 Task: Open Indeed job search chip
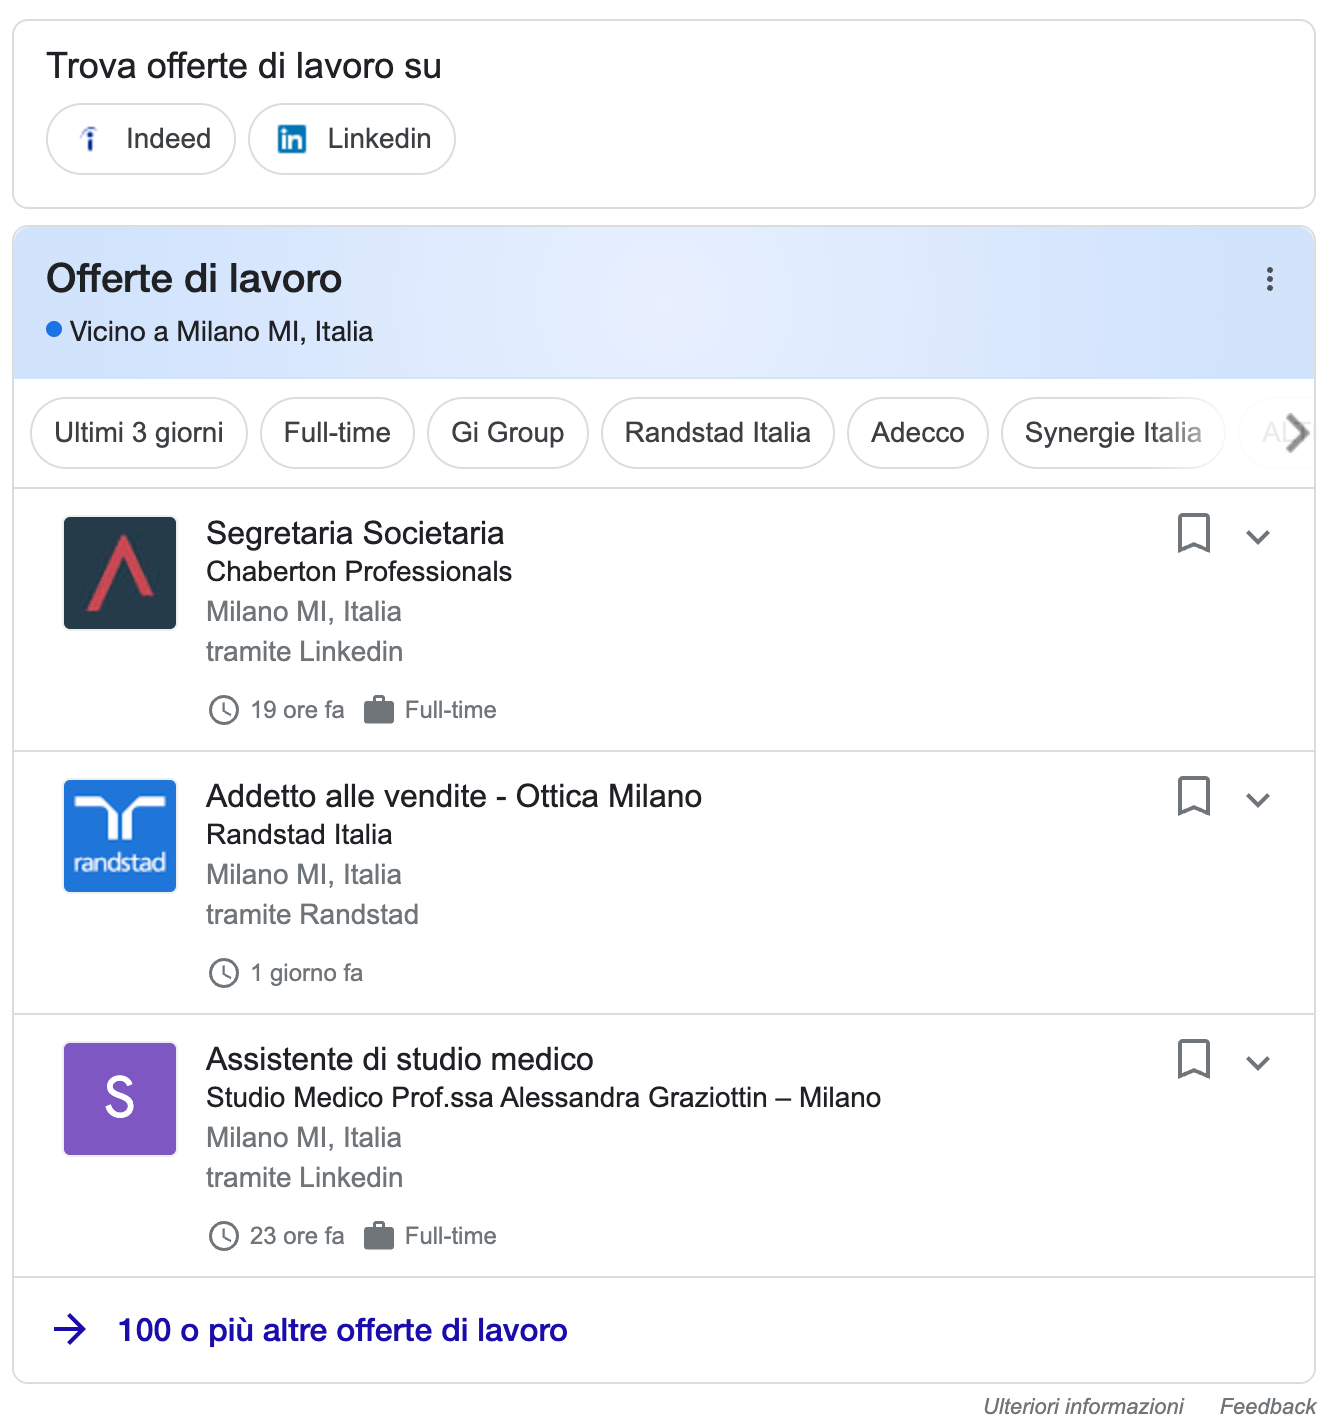point(141,139)
